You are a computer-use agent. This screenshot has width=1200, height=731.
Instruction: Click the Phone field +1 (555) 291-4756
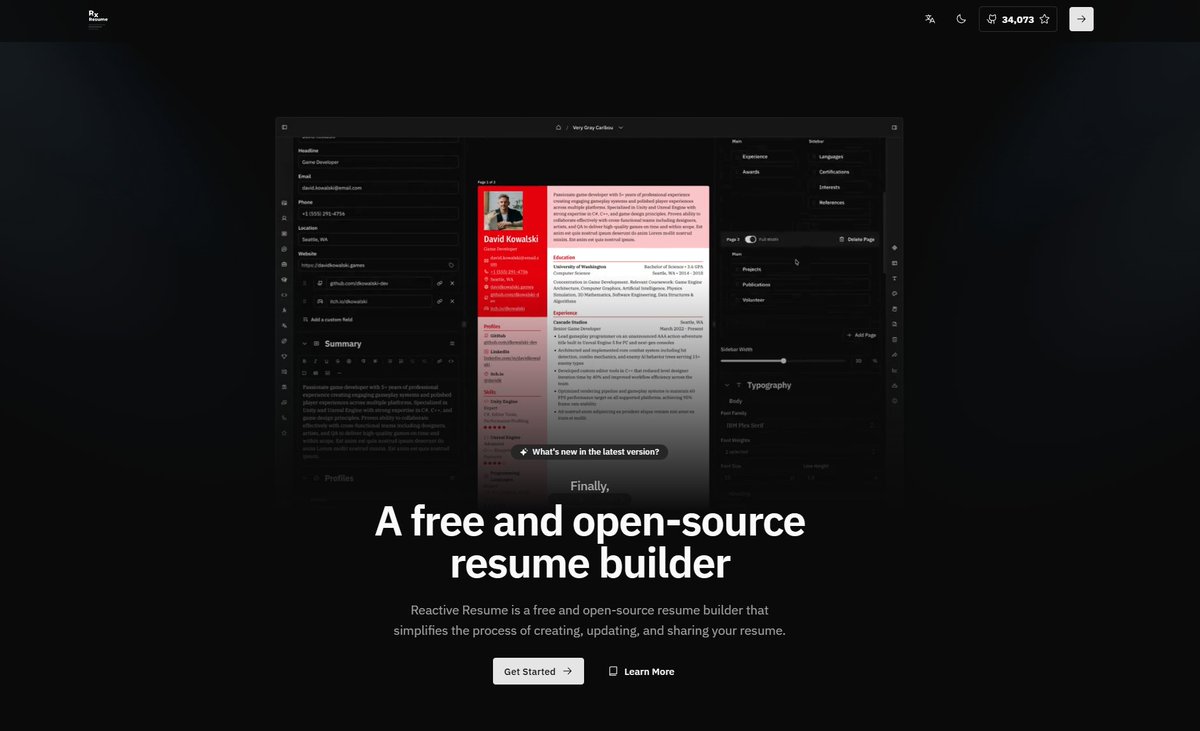tap(378, 213)
